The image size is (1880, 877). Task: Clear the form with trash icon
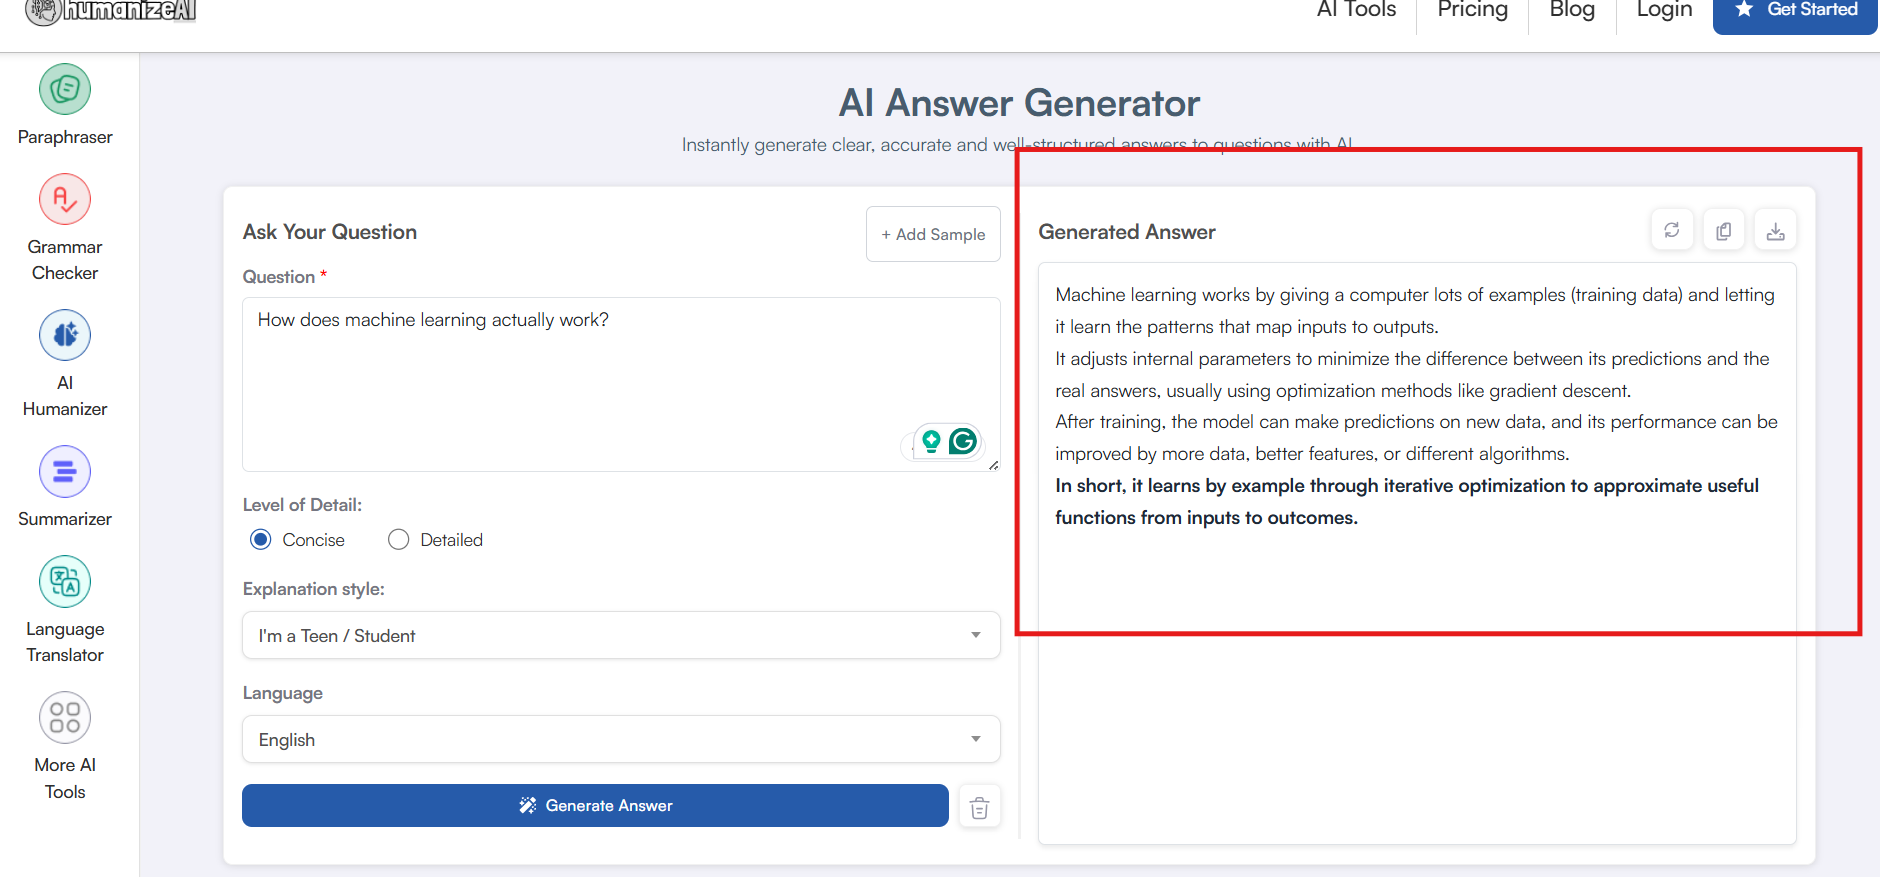[979, 808]
